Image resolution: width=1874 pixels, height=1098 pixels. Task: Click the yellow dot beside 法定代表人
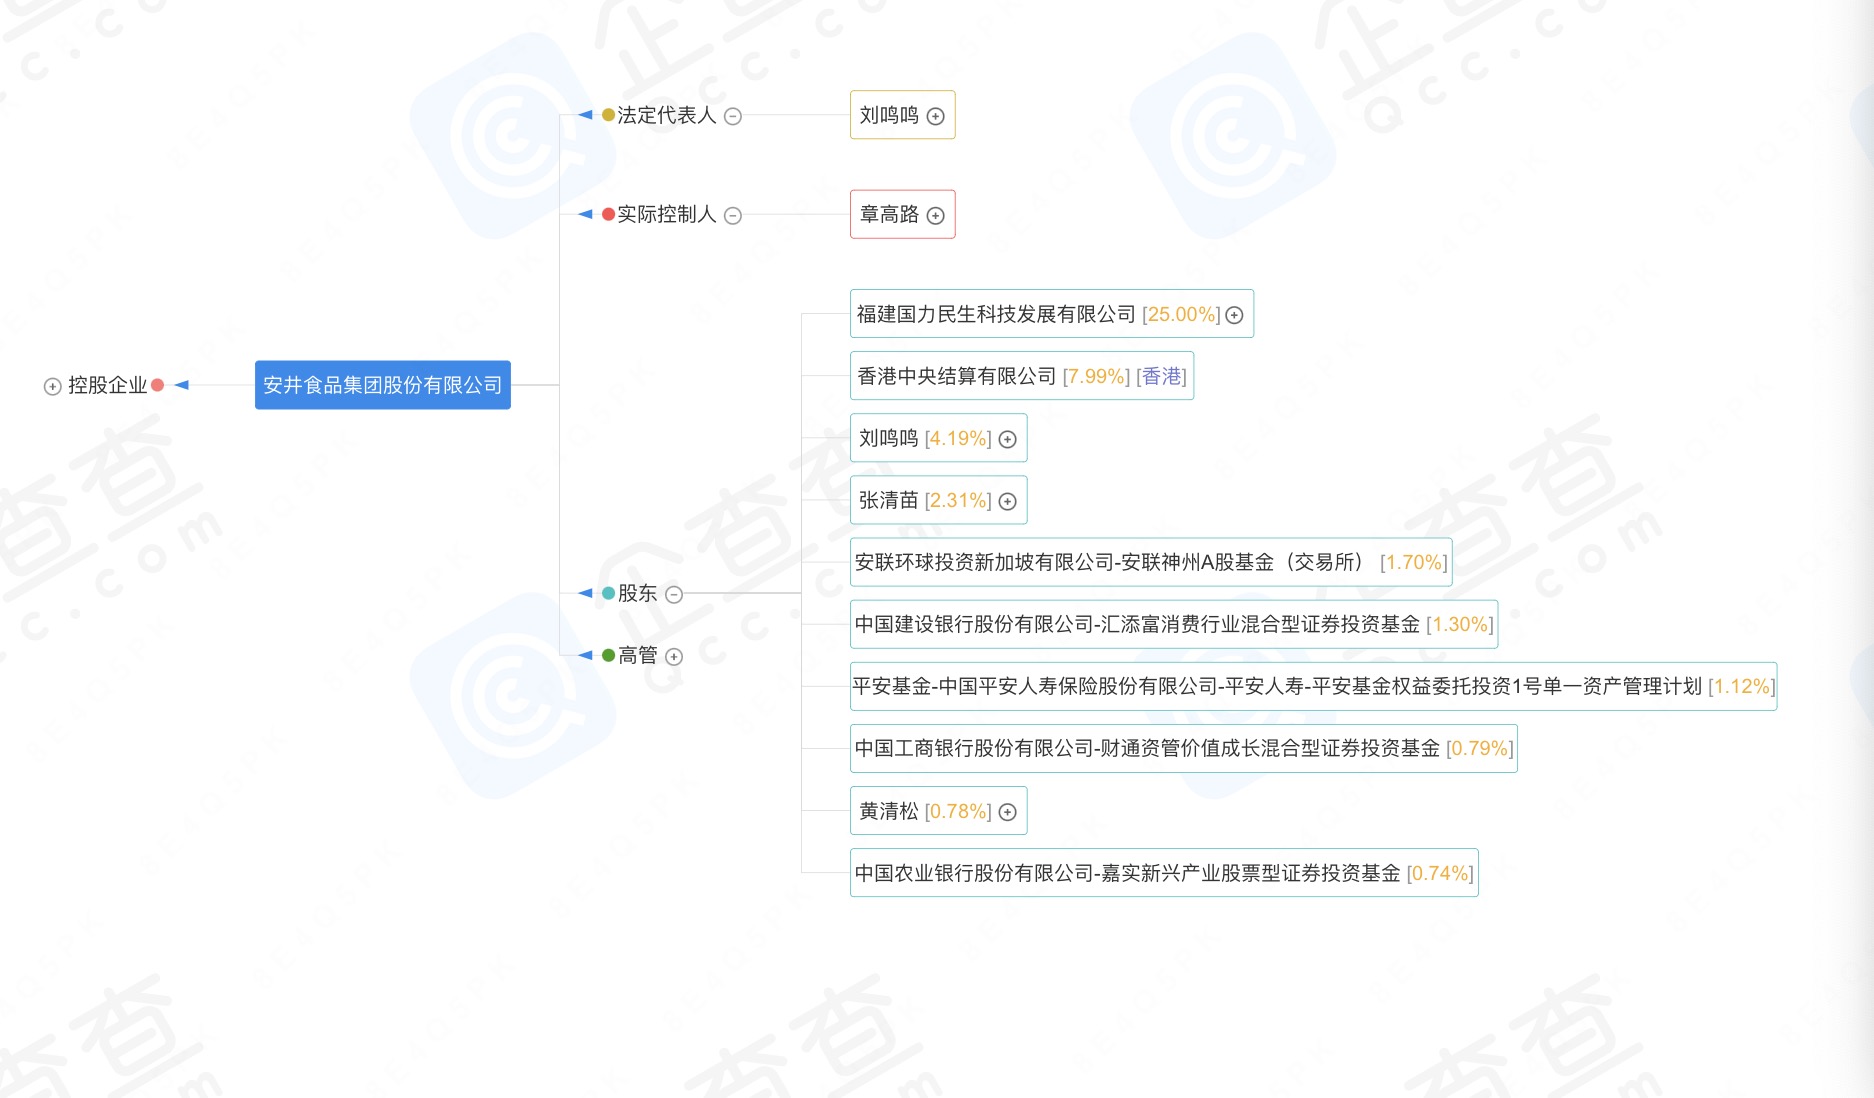pos(608,115)
